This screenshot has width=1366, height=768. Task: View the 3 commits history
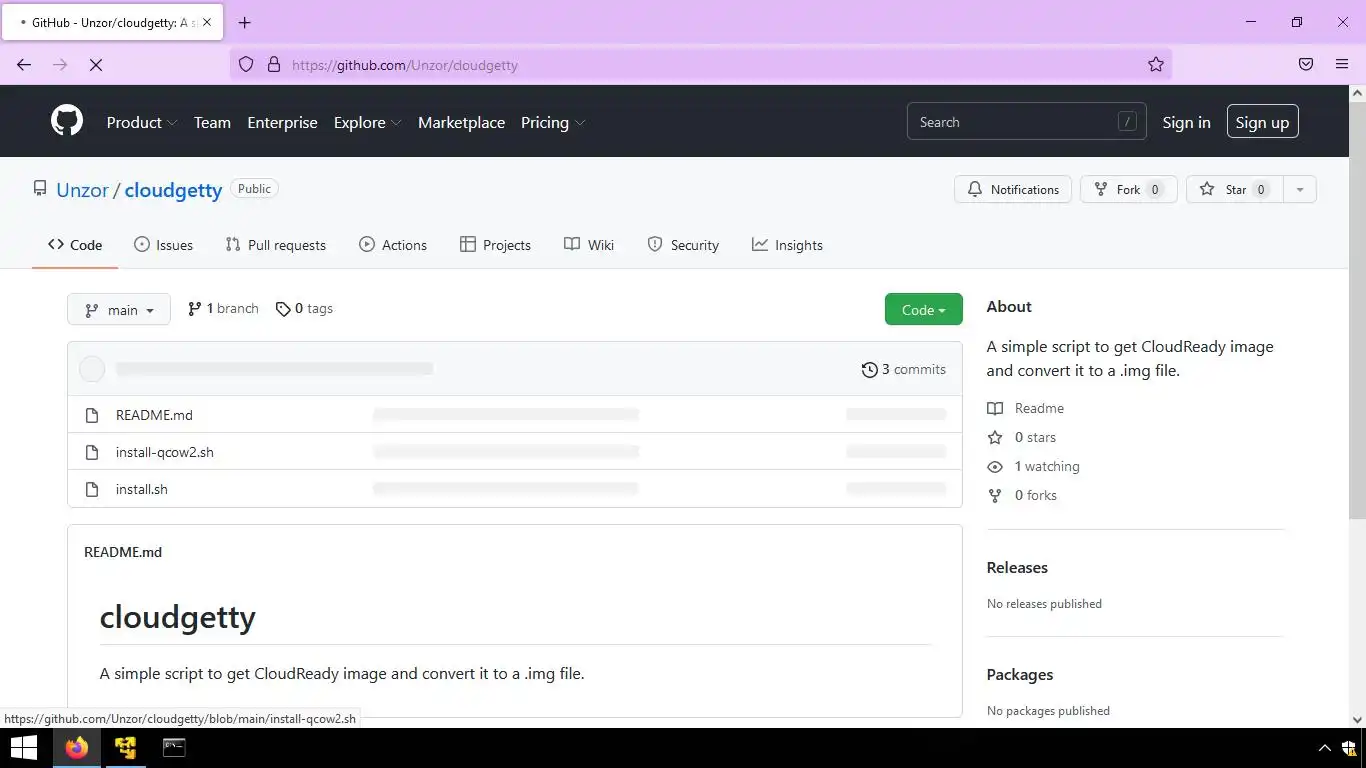[x=903, y=370]
